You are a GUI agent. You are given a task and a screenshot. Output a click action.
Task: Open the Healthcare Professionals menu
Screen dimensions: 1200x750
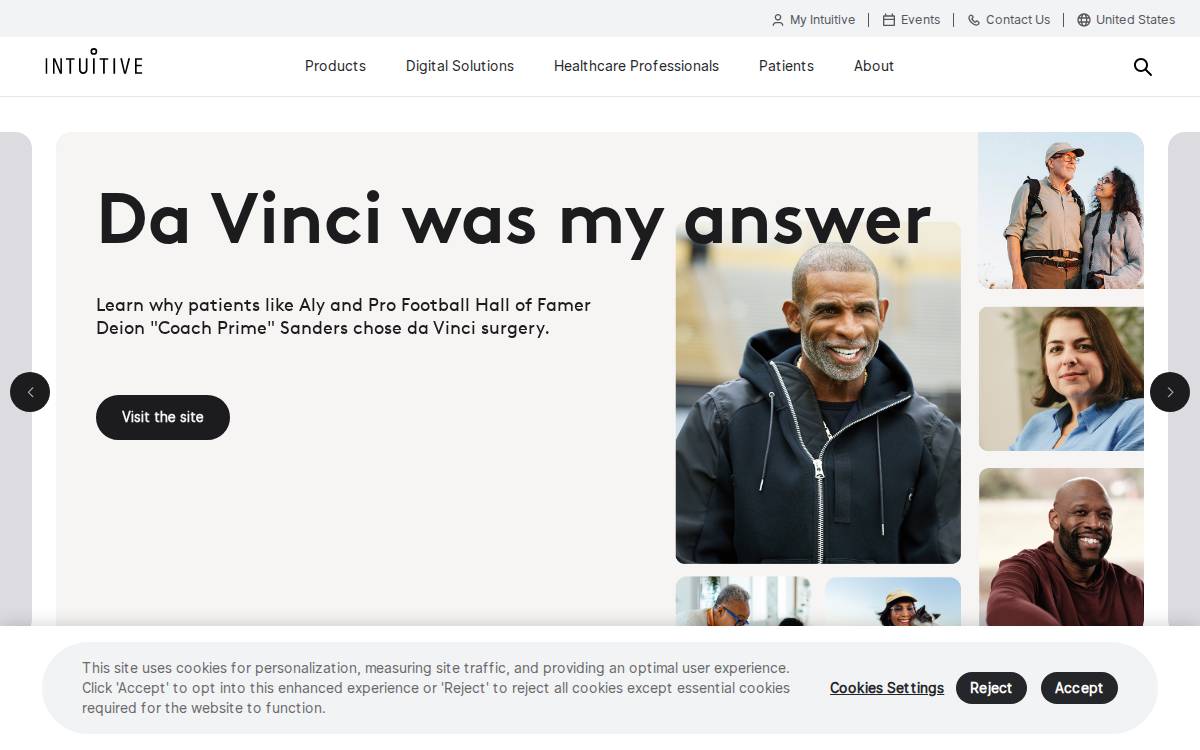[x=636, y=66]
